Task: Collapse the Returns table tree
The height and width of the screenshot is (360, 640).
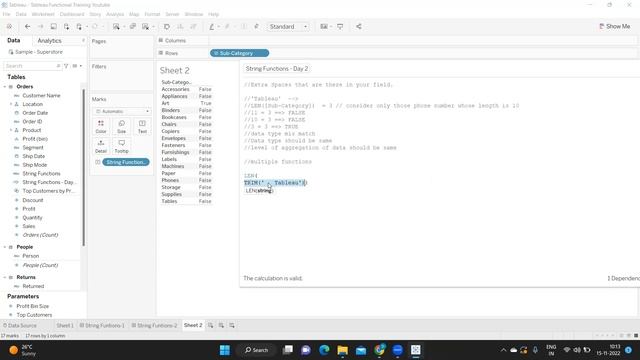Action: pos(5,277)
